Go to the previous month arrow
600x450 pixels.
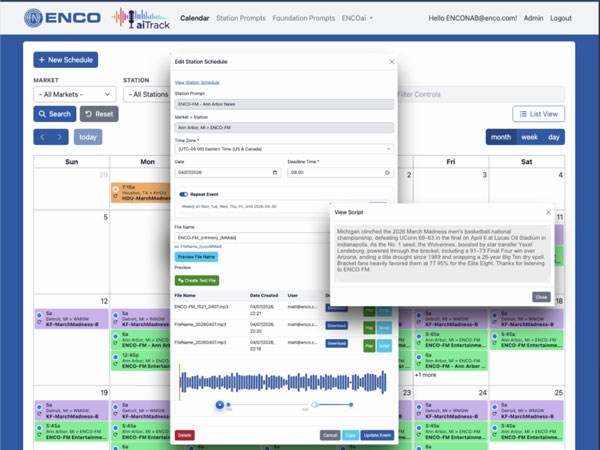(44, 137)
